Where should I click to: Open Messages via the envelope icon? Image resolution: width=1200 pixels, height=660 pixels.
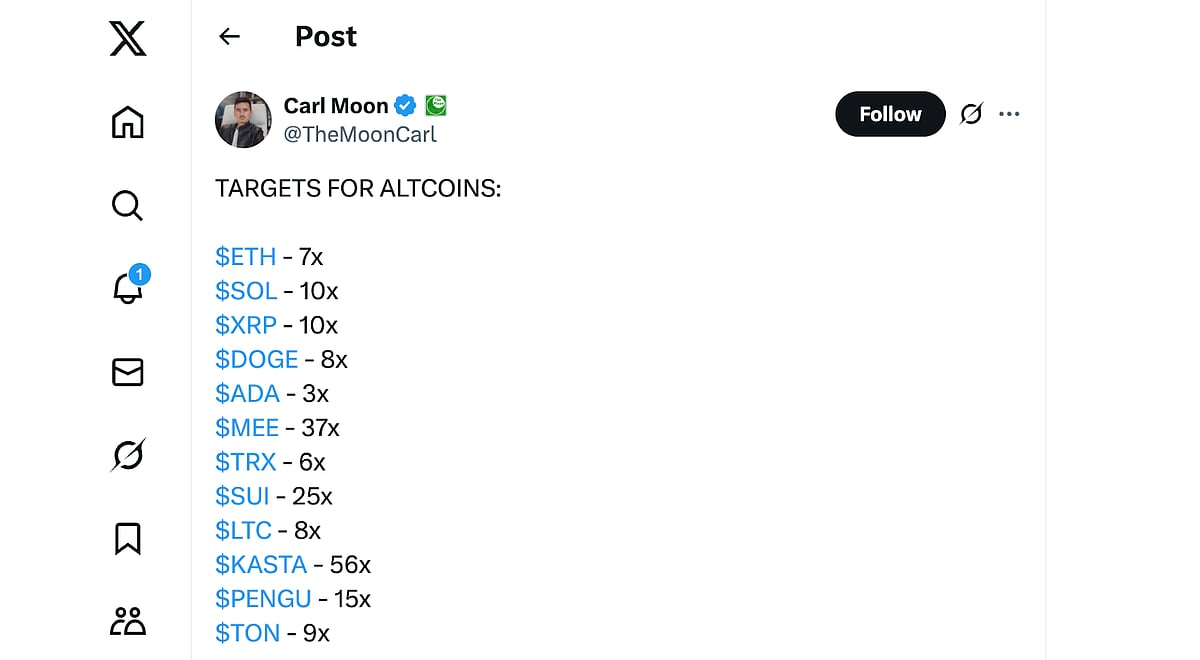(127, 372)
